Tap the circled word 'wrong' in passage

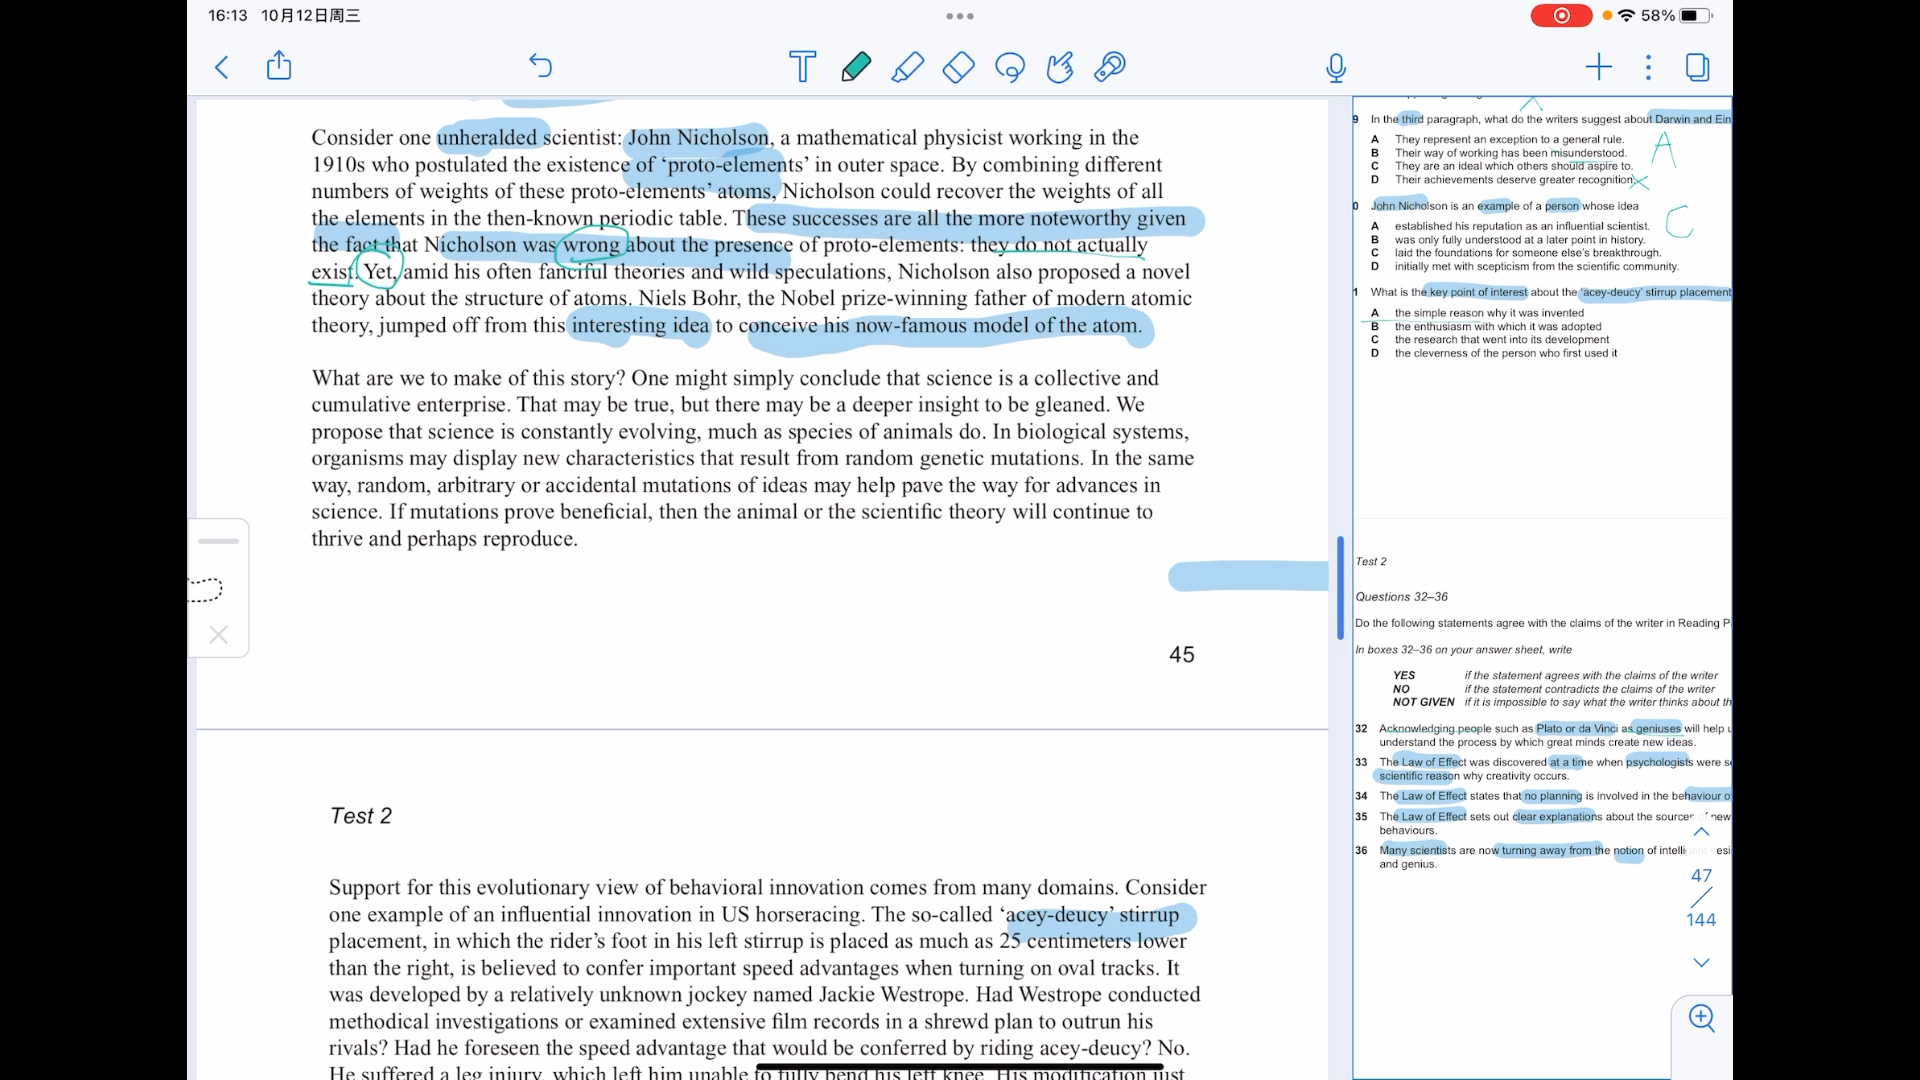pyautogui.click(x=591, y=245)
